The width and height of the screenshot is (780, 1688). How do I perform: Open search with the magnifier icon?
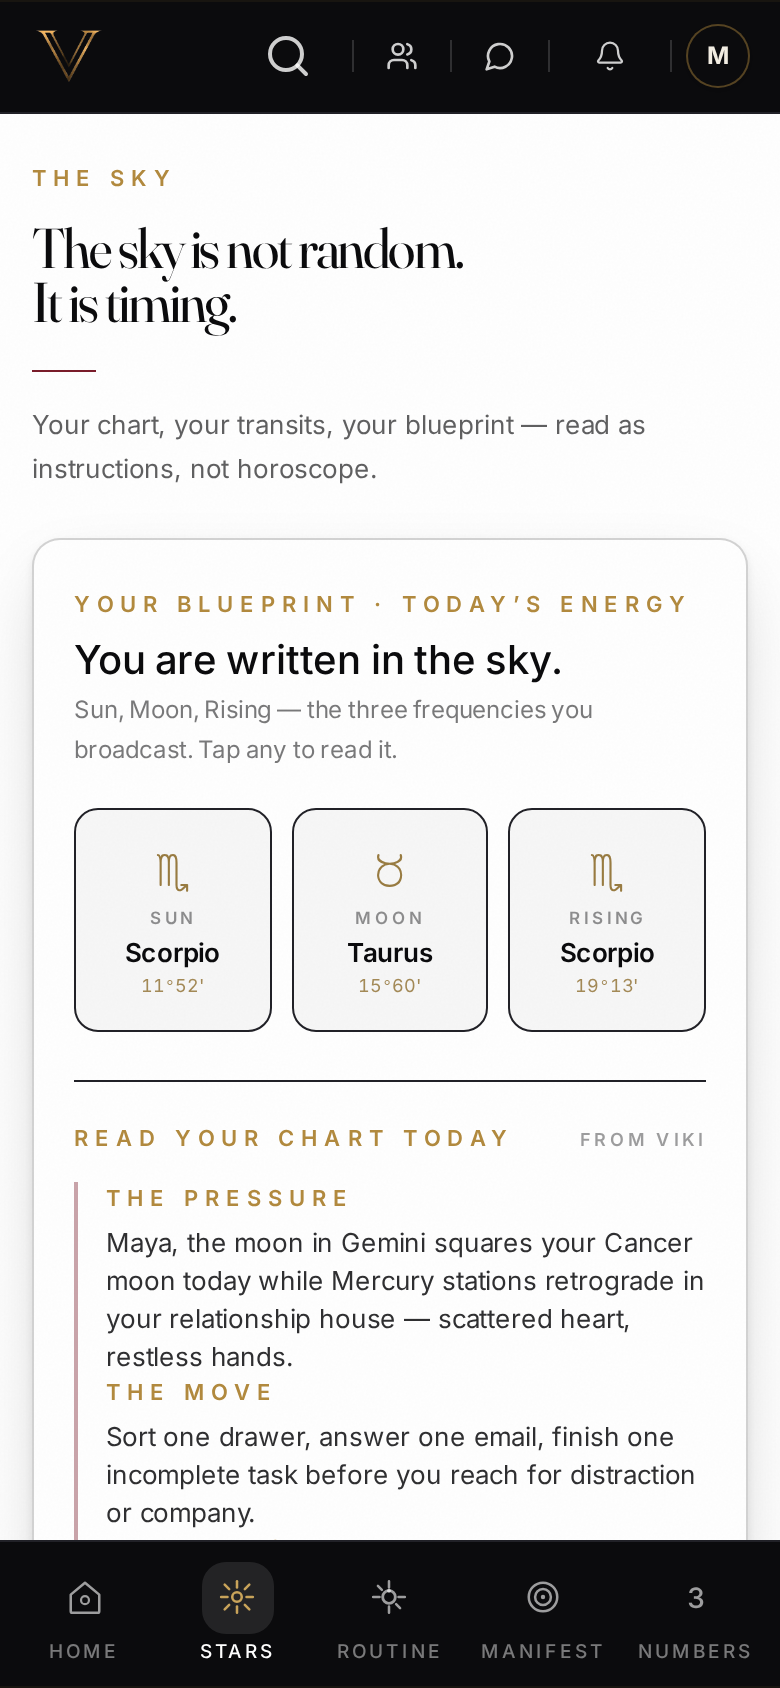(288, 56)
